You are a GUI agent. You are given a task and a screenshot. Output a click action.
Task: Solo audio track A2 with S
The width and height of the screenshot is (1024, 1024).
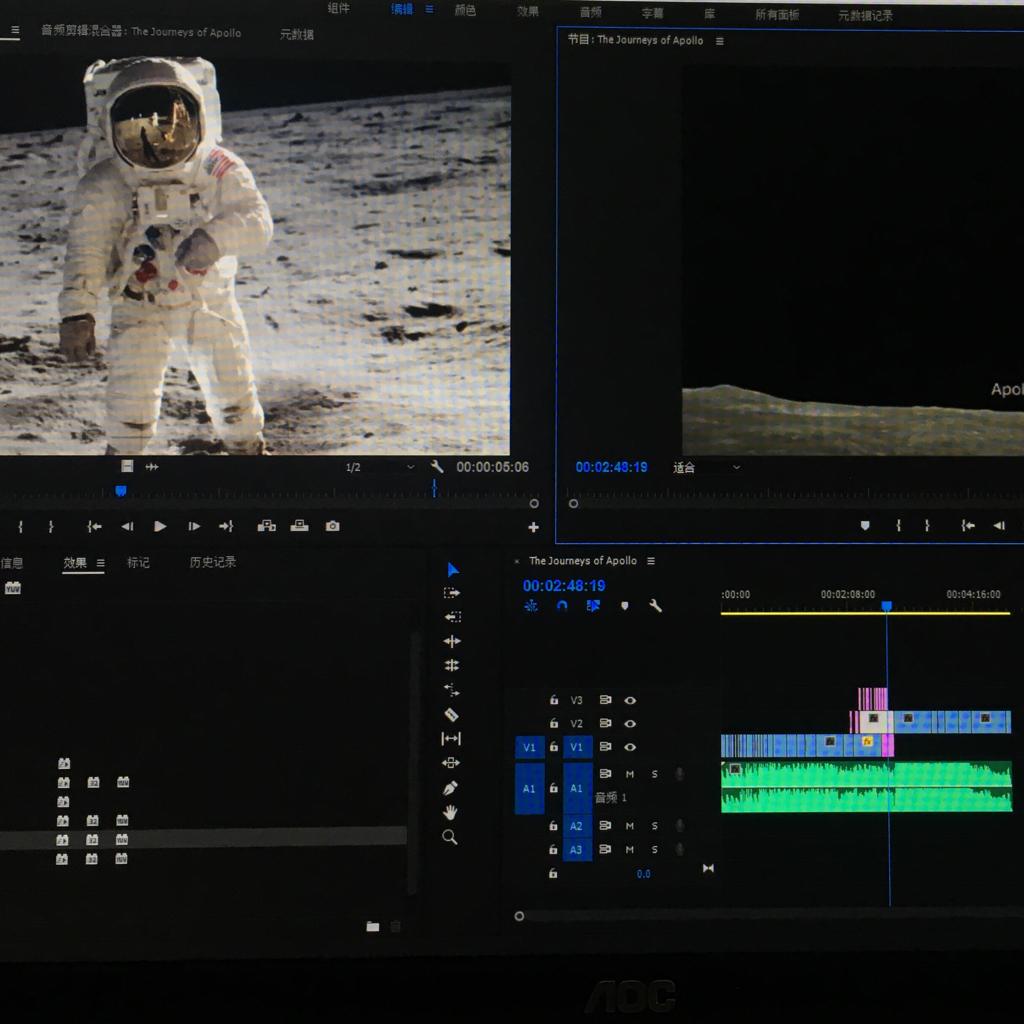click(655, 826)
